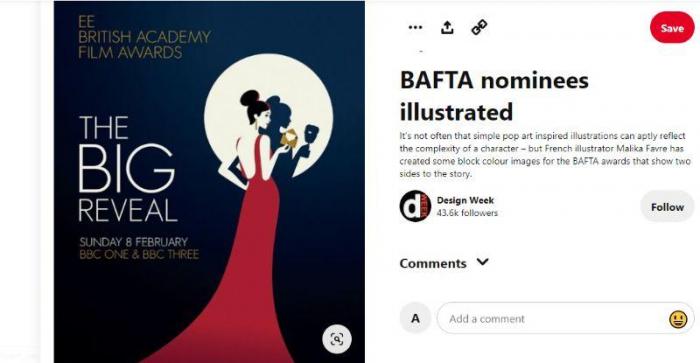The width and height of the screenshot is (700, 363).
Task: Click the share/upload icon
Action: [447, 28]
